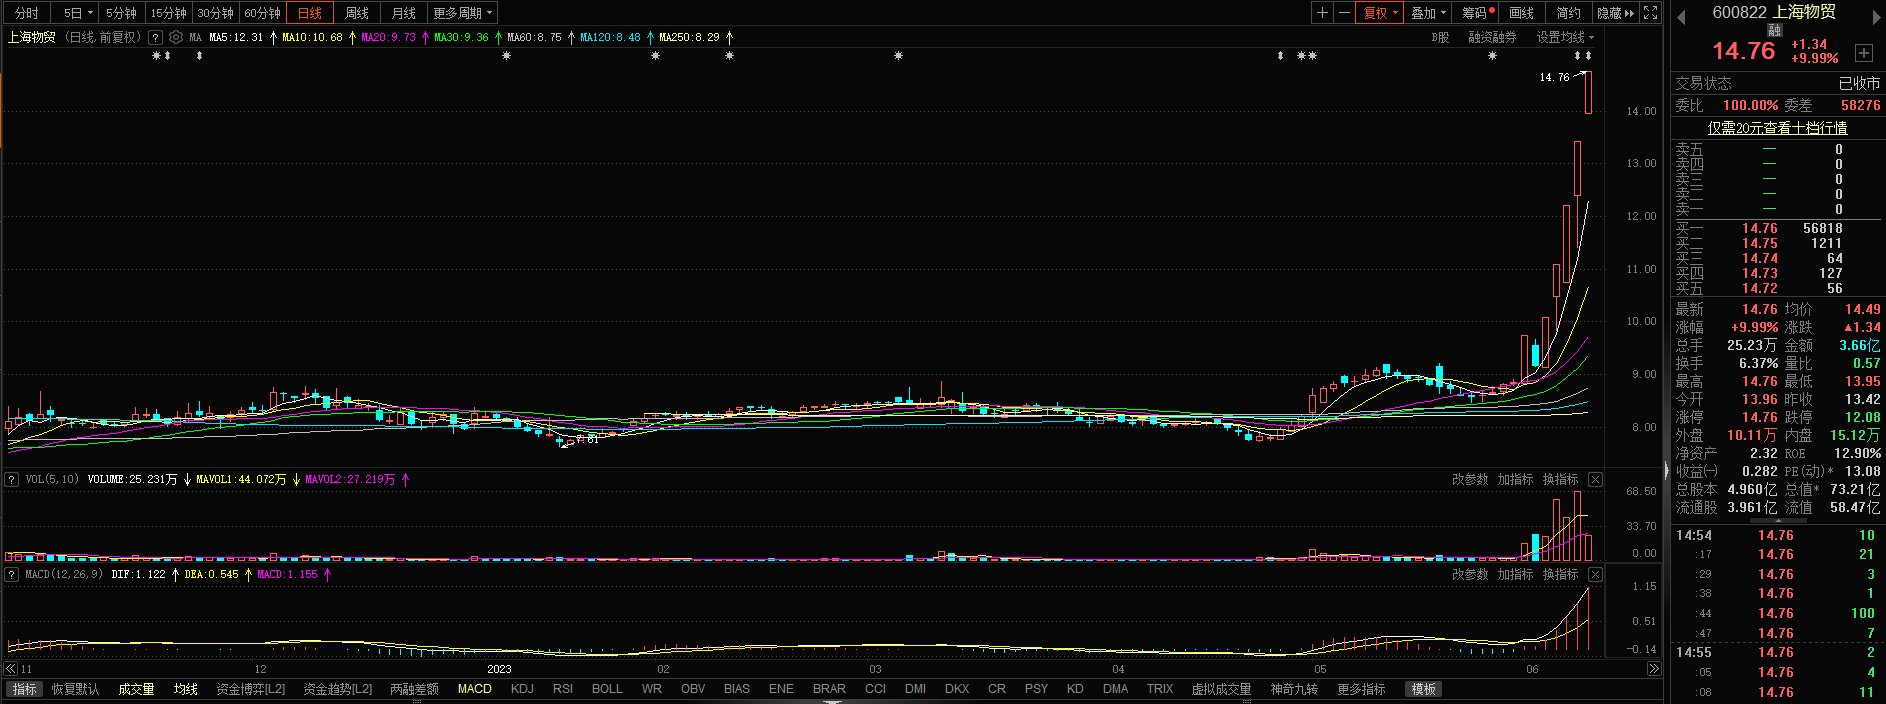The height and width of the screenshot is (704, 1886).
Task: Select the KDJ indicator tab
Action: (522, 689)
